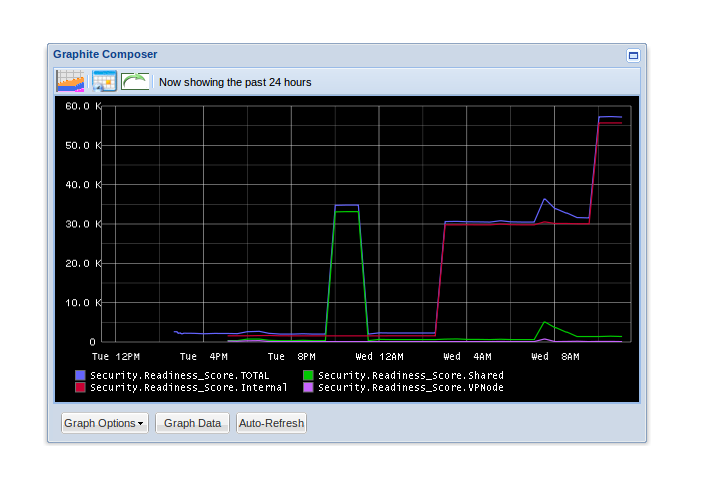Expand the Graph Options dropdown
Screen dimensions: 717x489
[104, 423]
